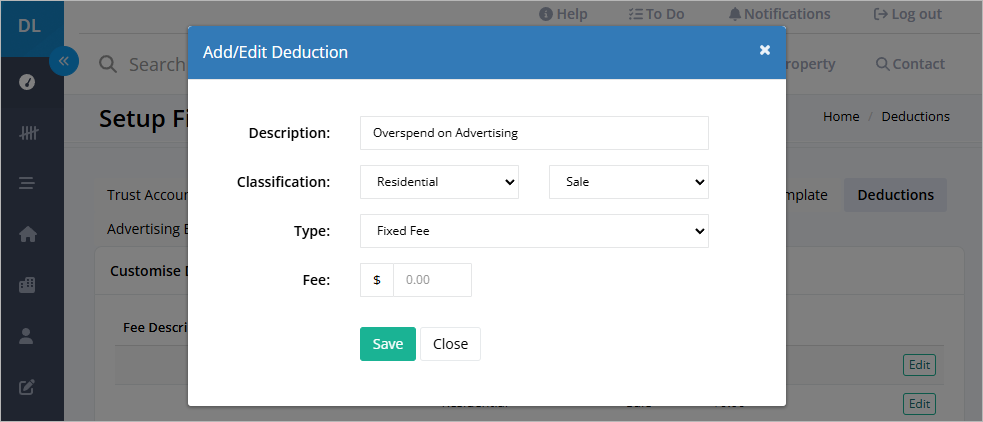Click into the Fee amount field

[432, 280]
